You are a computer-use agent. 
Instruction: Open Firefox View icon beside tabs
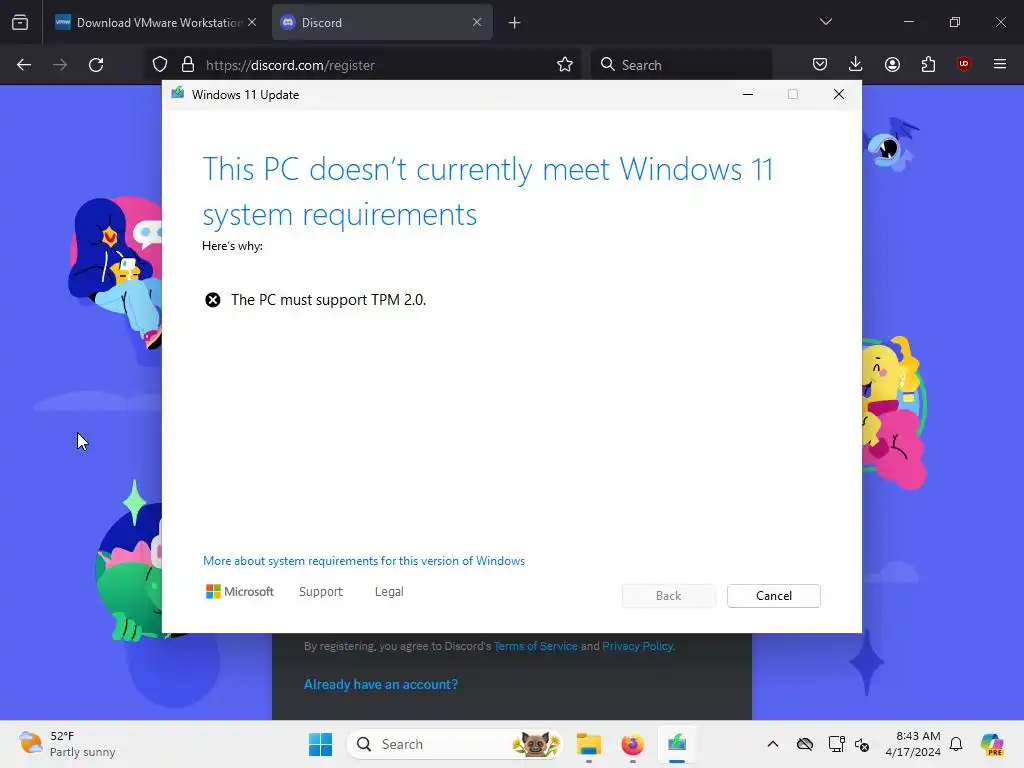[x=20, y=23]
